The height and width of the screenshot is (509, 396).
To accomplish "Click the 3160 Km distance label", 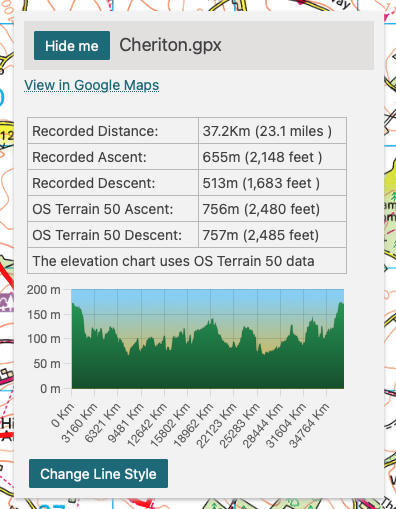I will pos(79,423).
